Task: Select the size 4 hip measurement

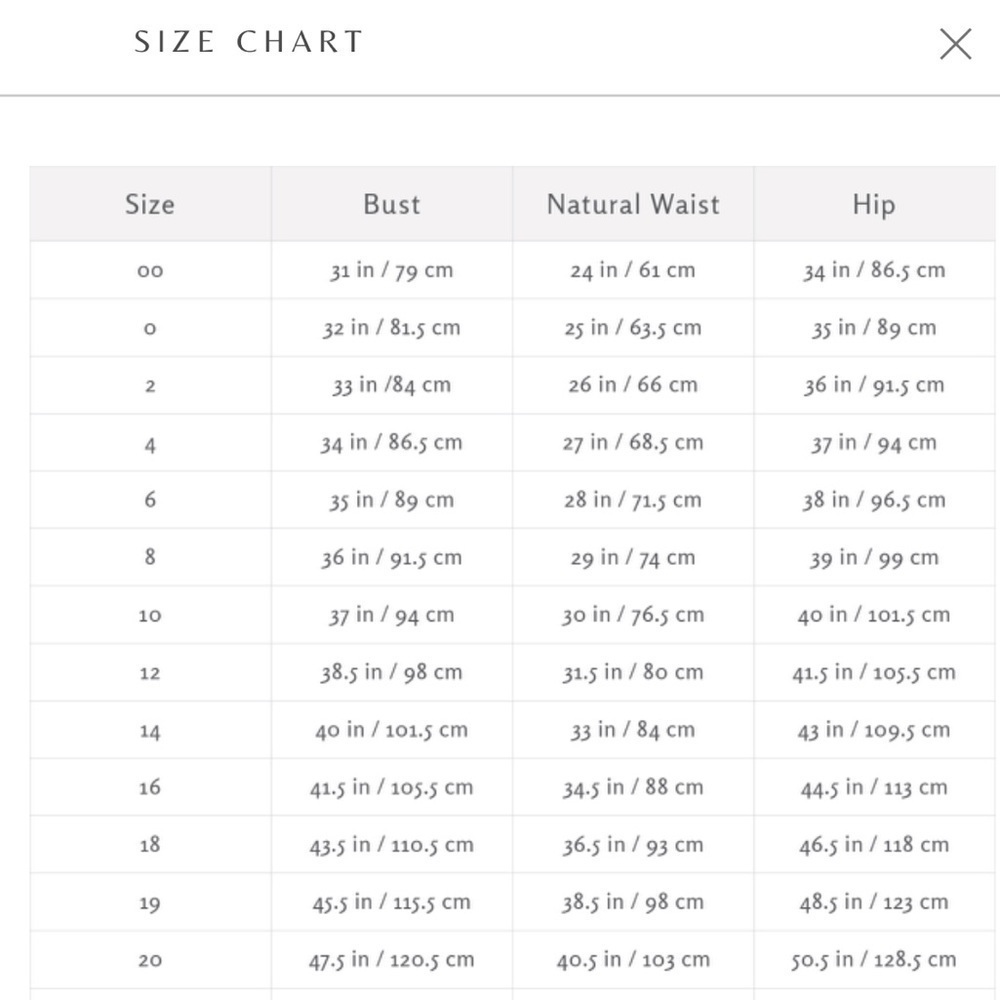Action: pos(874,443)
